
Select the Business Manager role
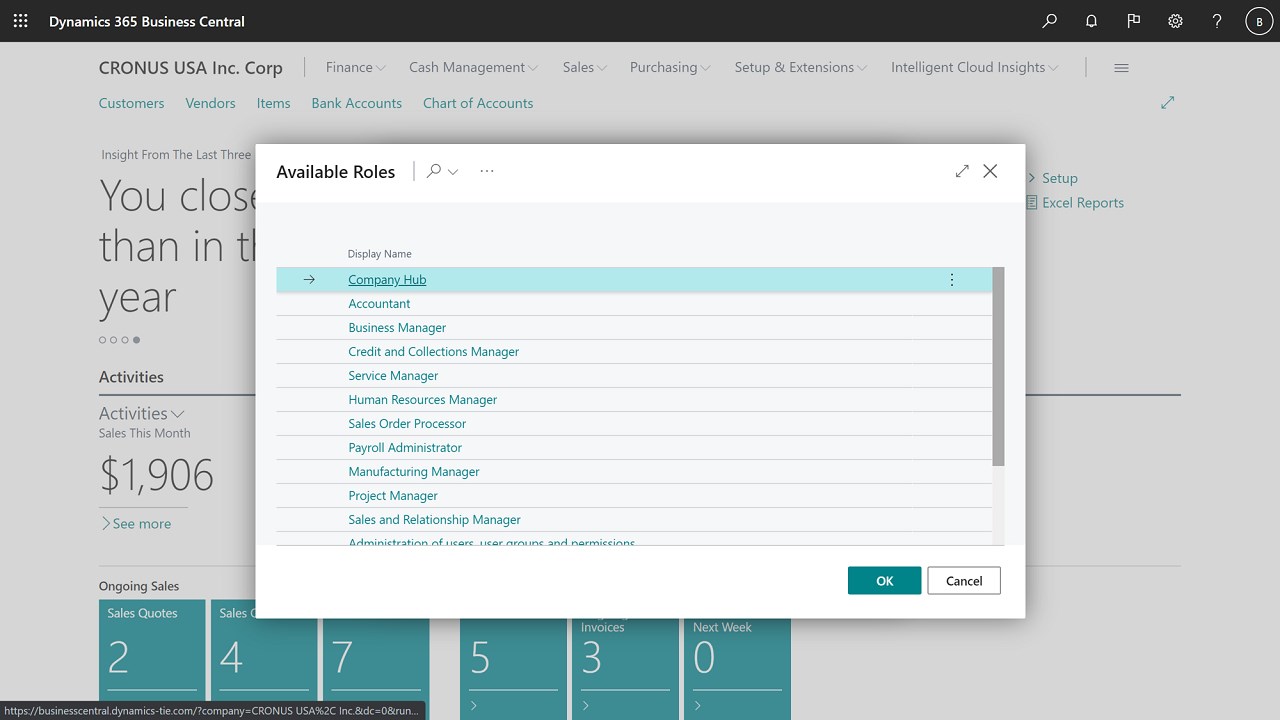pyautogui.click(x=397, y=328)
